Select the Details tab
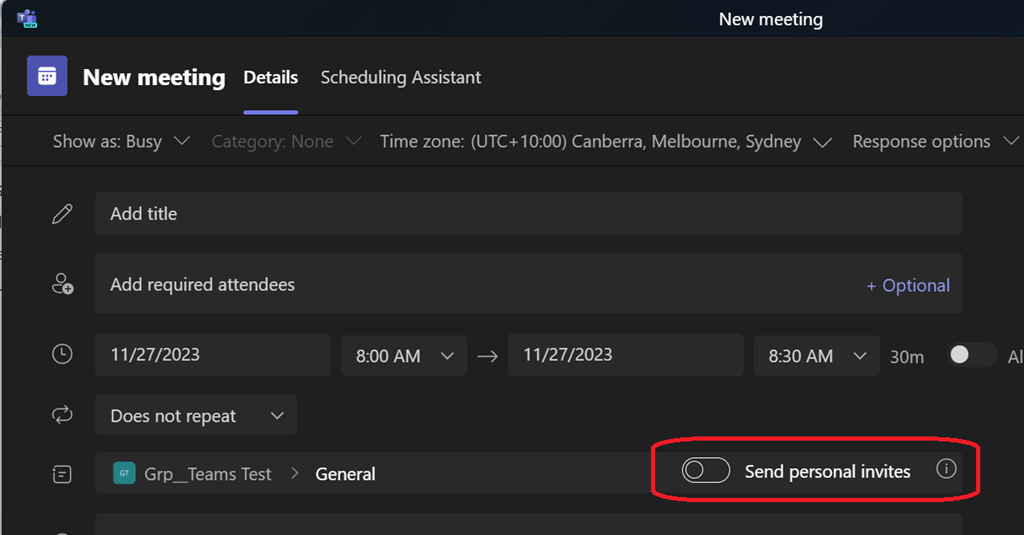 tap(270, 77)
